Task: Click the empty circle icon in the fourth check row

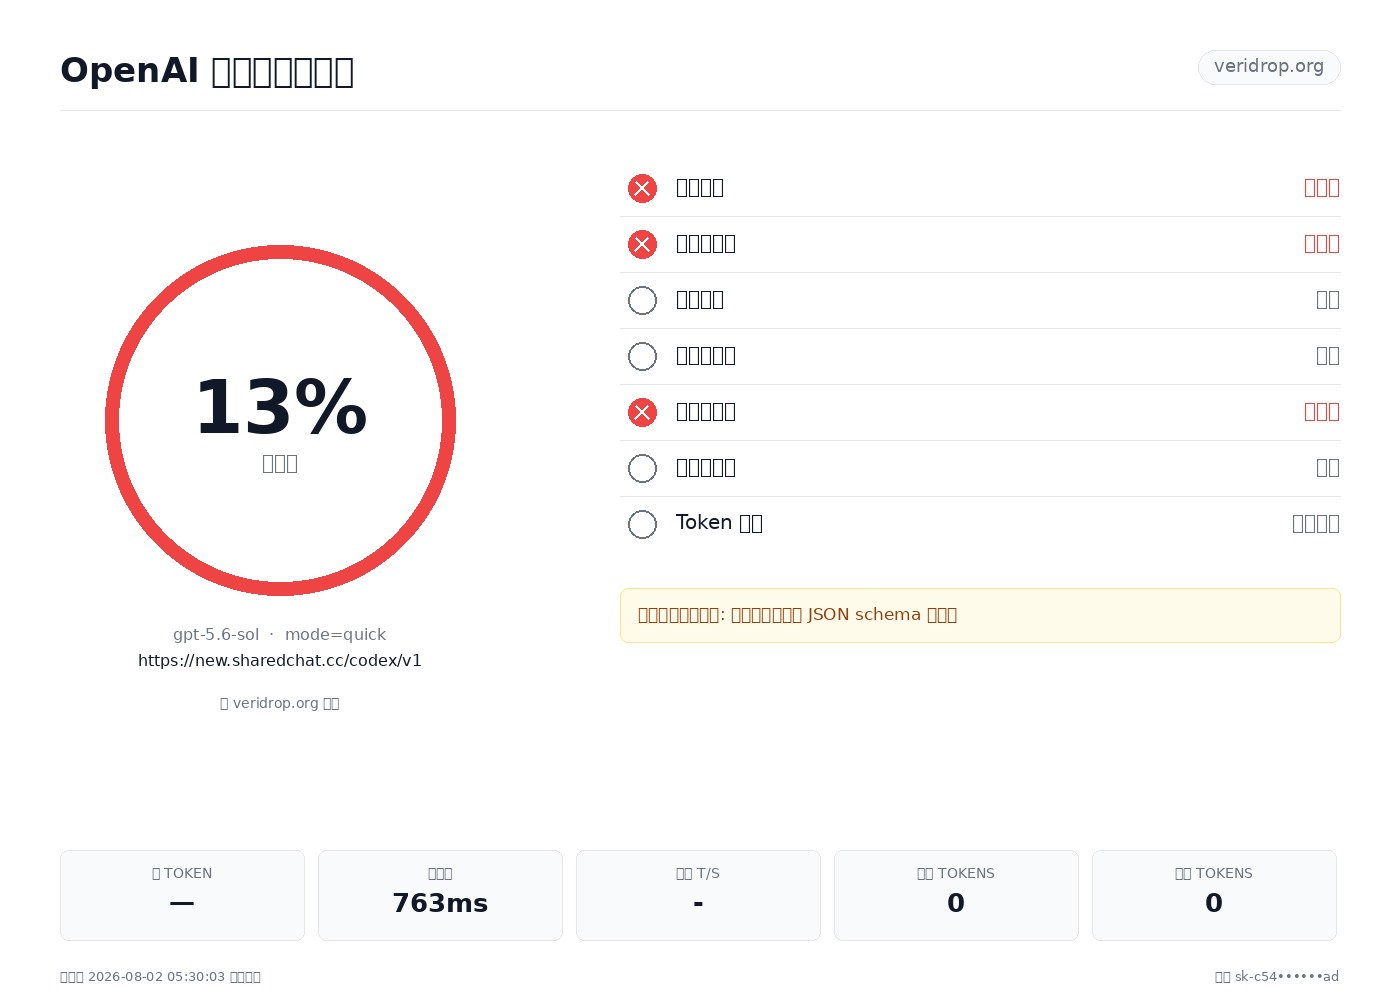Action: (642, 356)
